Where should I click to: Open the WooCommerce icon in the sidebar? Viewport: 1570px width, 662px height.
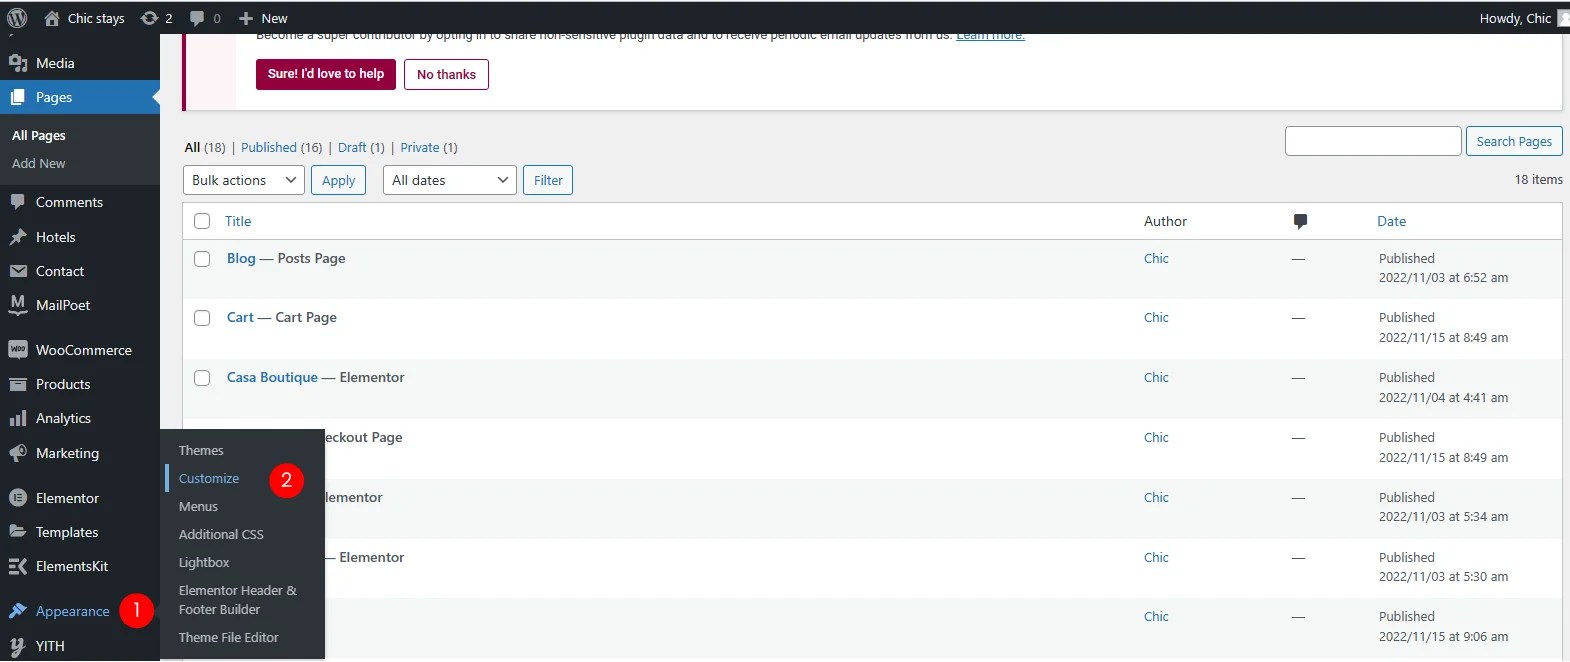click(18, 350)
